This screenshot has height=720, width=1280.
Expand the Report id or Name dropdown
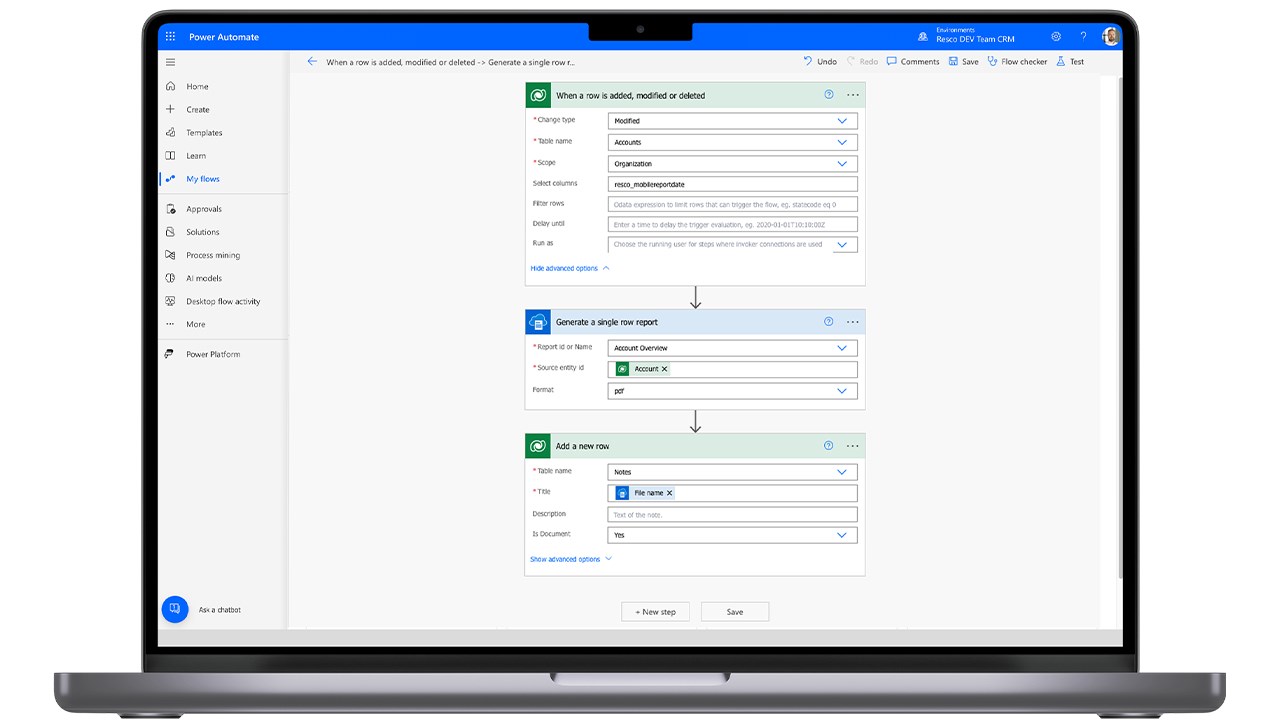point(842,348)
